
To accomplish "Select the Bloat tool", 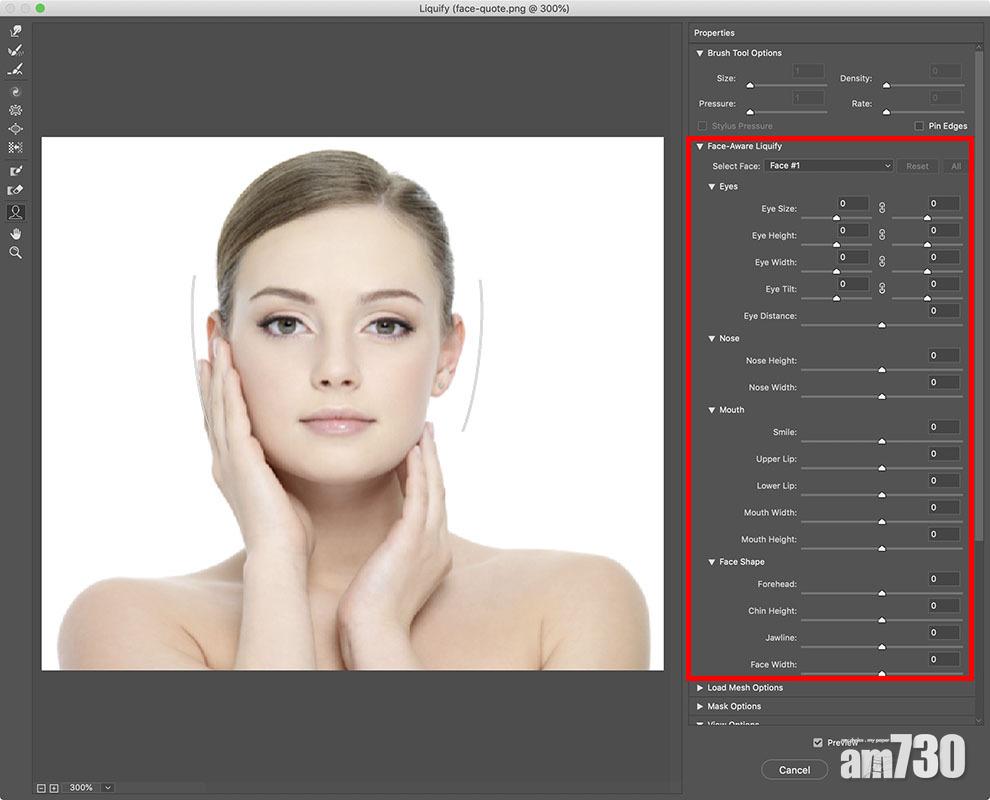I will tap(15, 129).
